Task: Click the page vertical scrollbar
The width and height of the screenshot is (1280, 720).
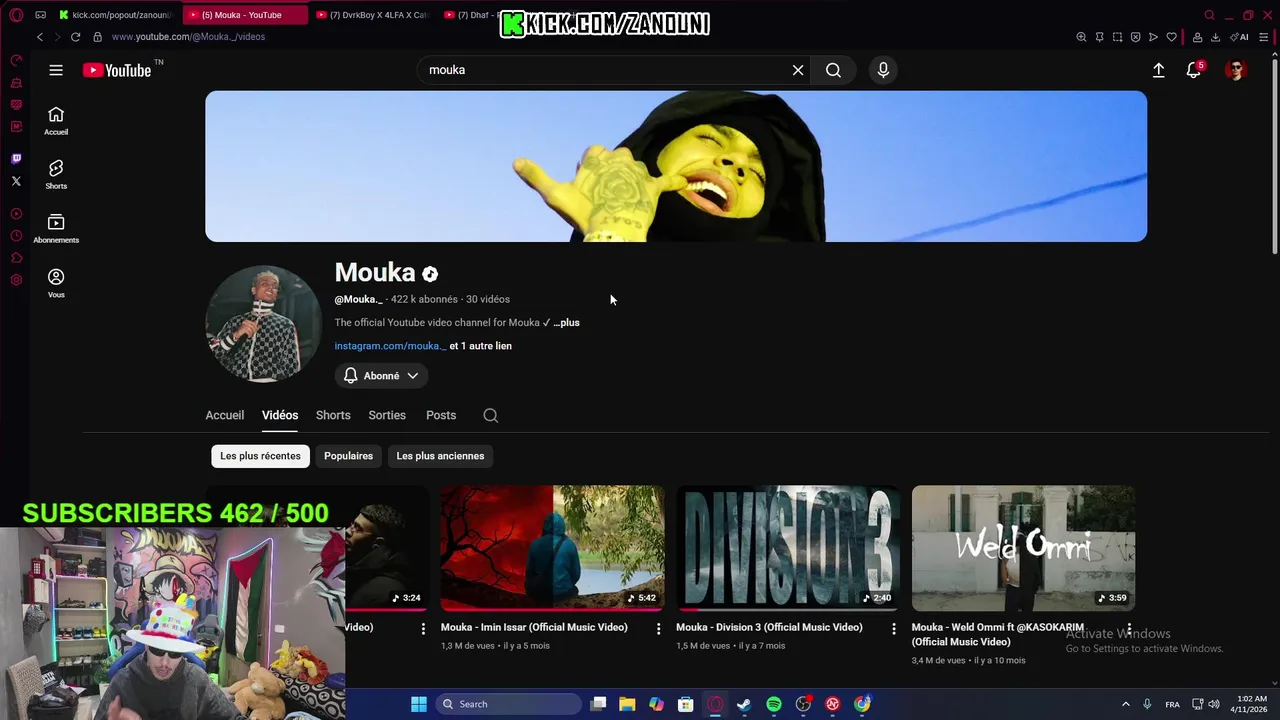Action: tap(1274, 155)
